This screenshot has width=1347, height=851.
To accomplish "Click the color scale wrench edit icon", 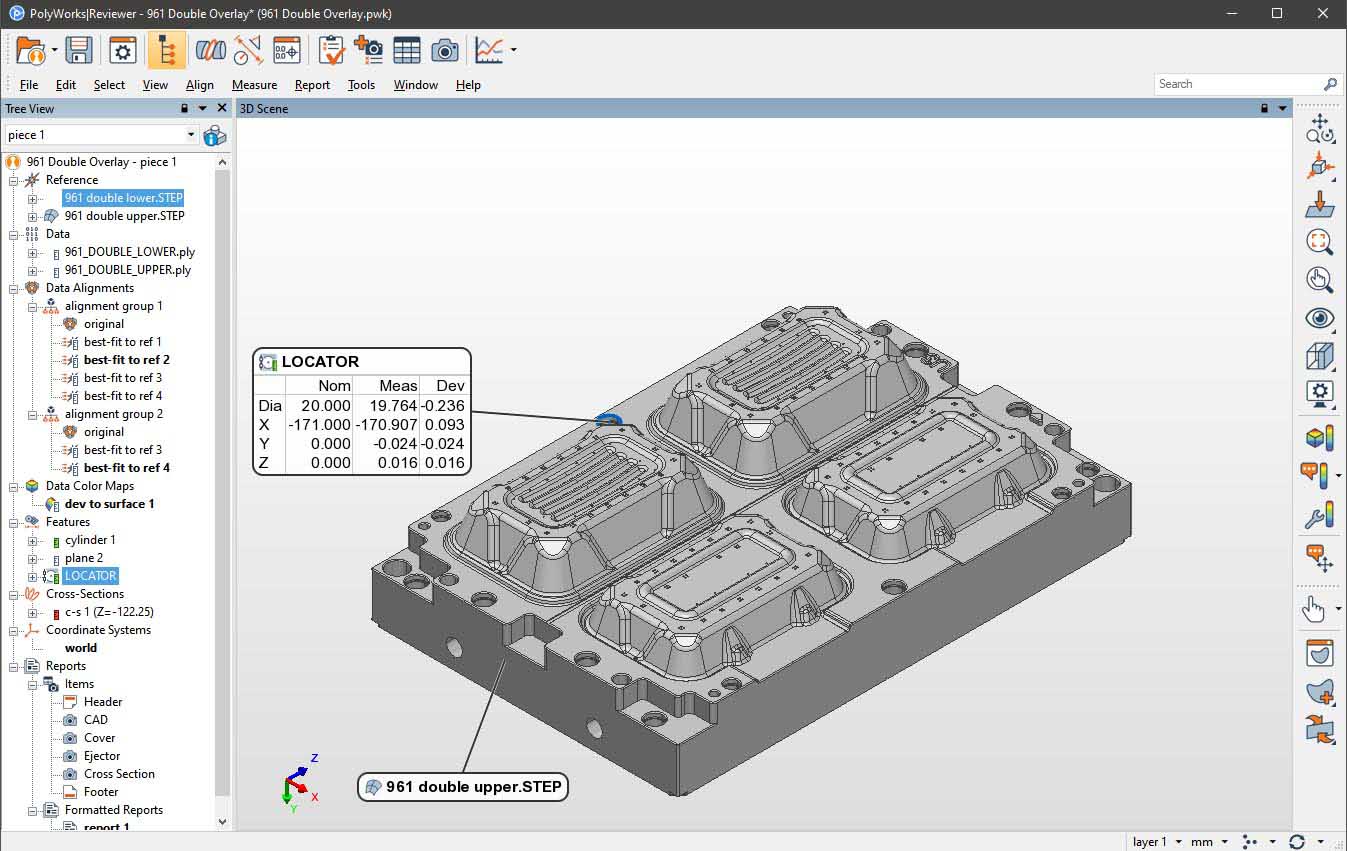I will pos(1319,516).
